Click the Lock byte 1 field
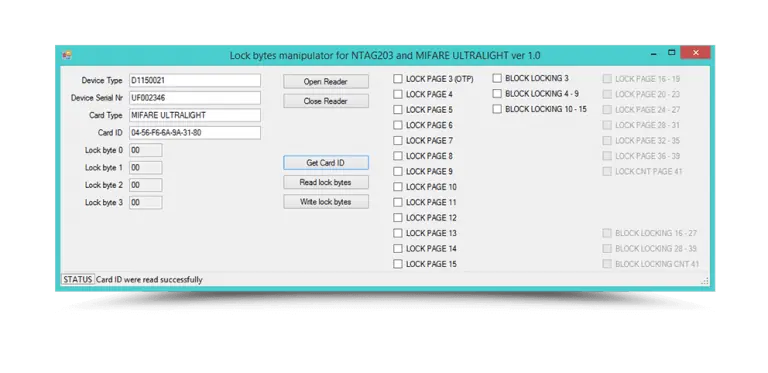768x373 pixels. pos(145,168)
